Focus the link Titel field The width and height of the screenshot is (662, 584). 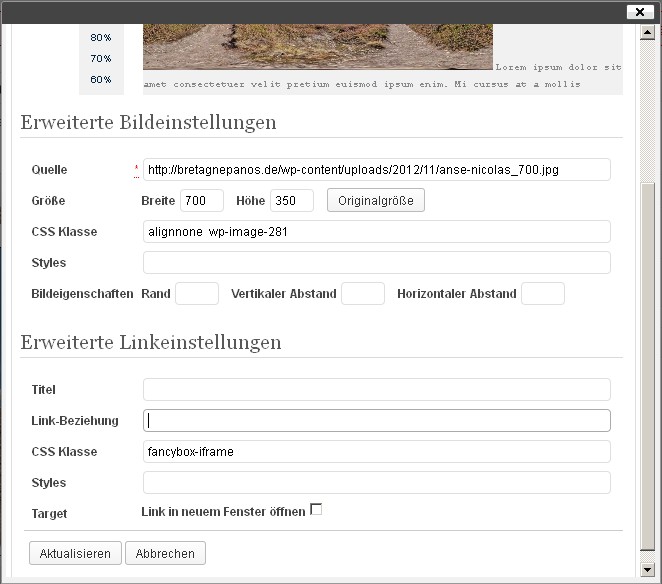376,390
